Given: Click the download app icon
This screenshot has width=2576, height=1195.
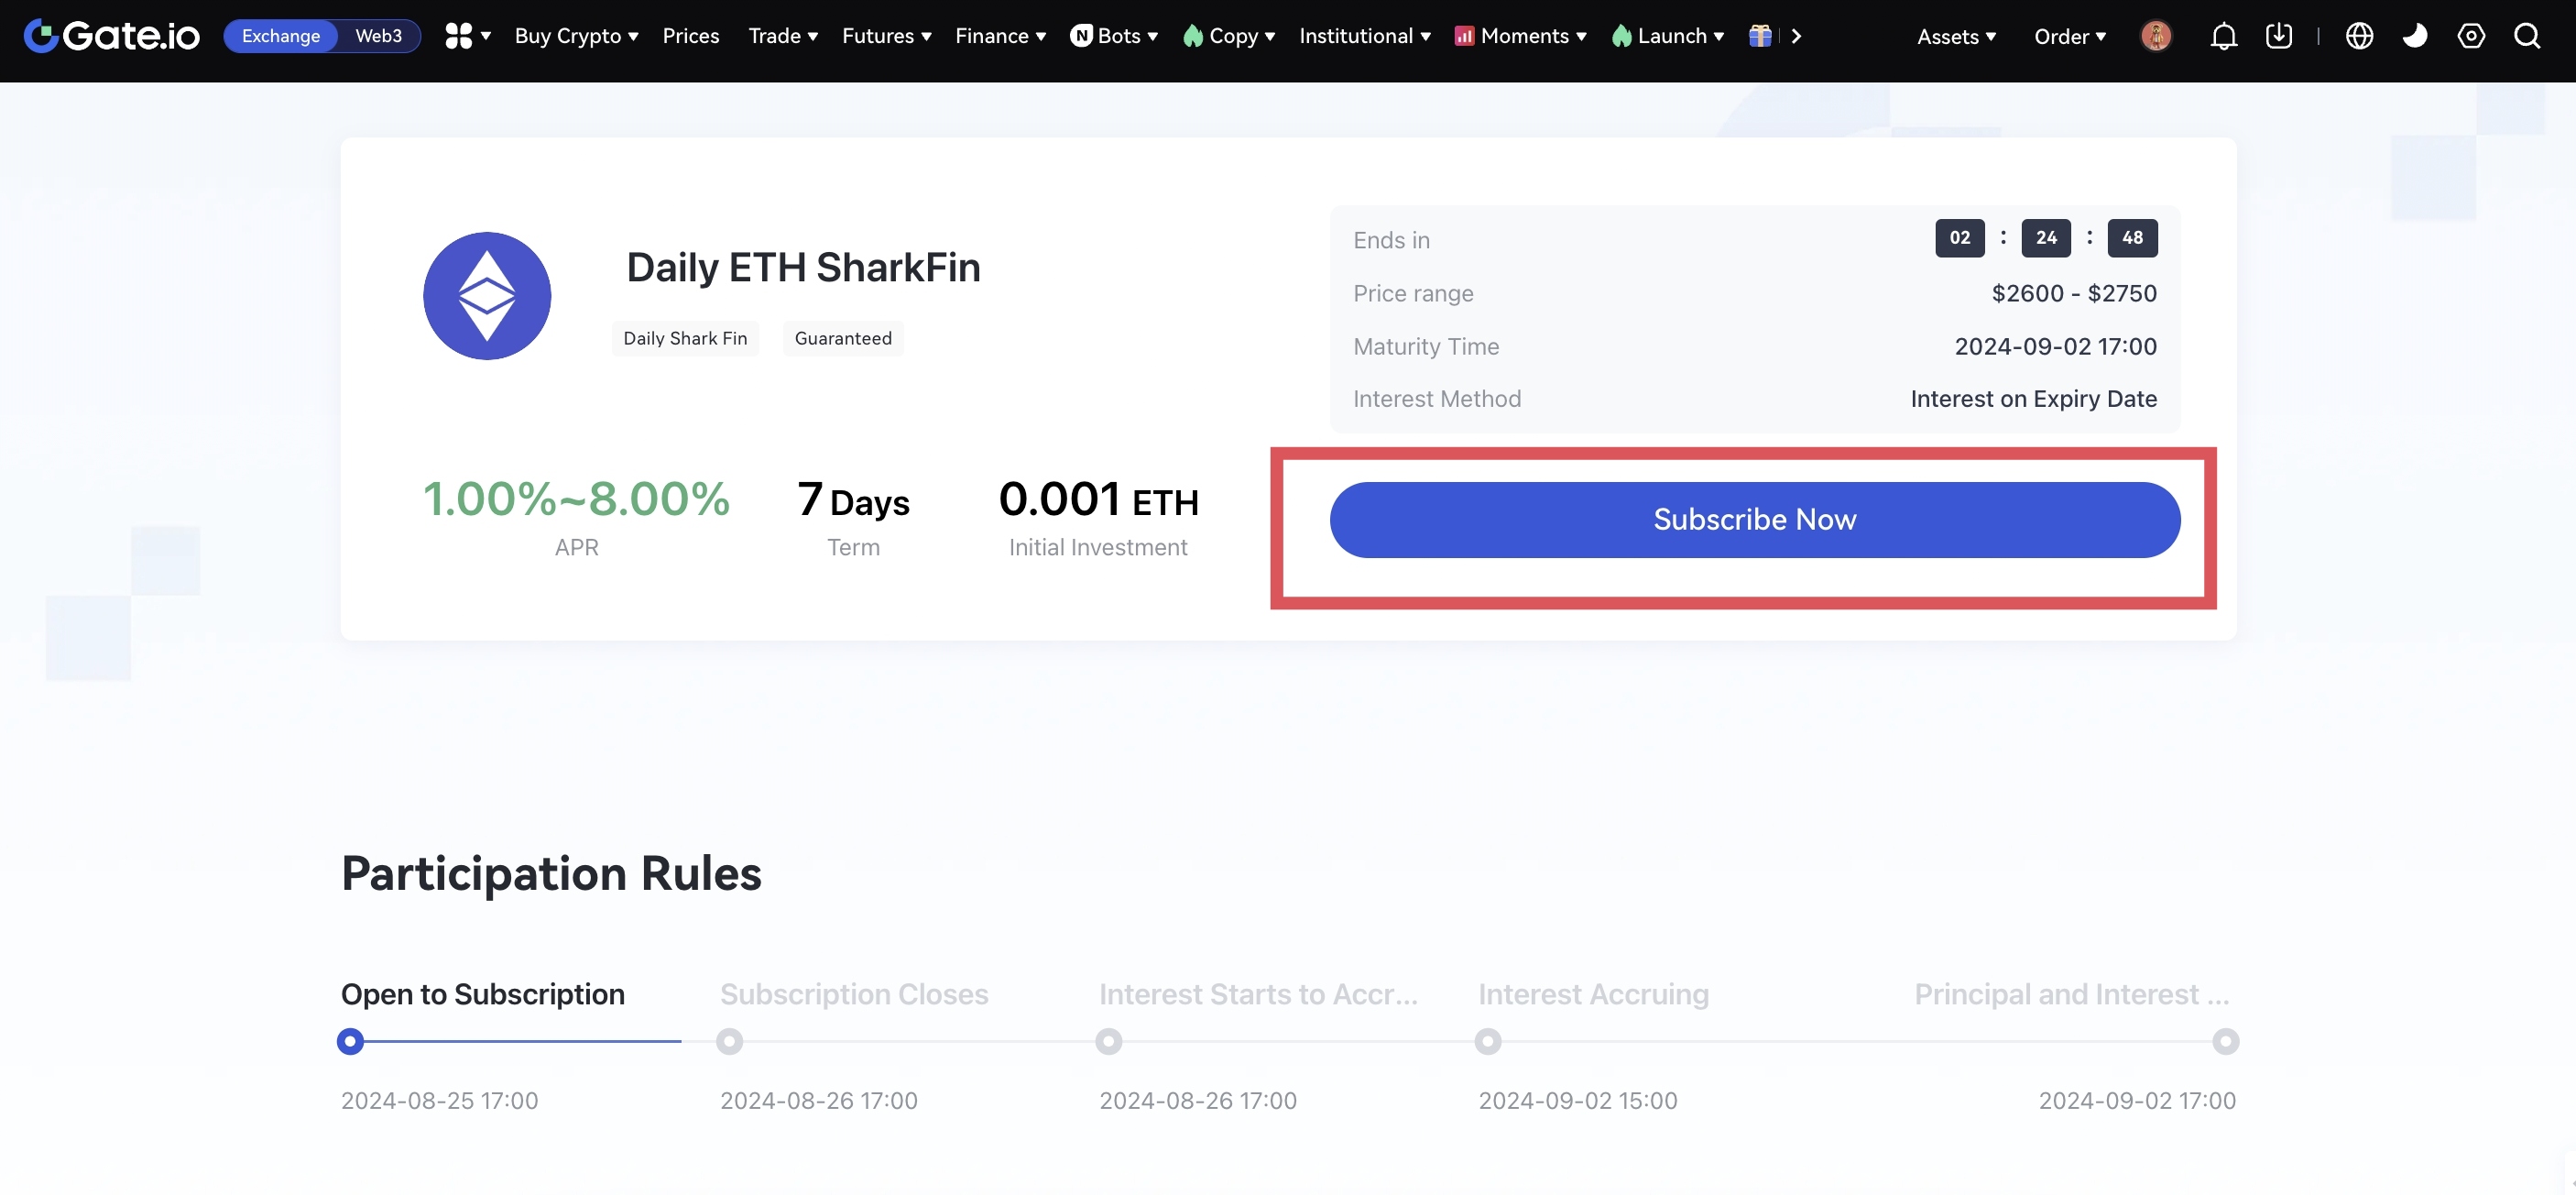Looking at the screenshot, I should pyautogui.click(x=2279, y=37).
